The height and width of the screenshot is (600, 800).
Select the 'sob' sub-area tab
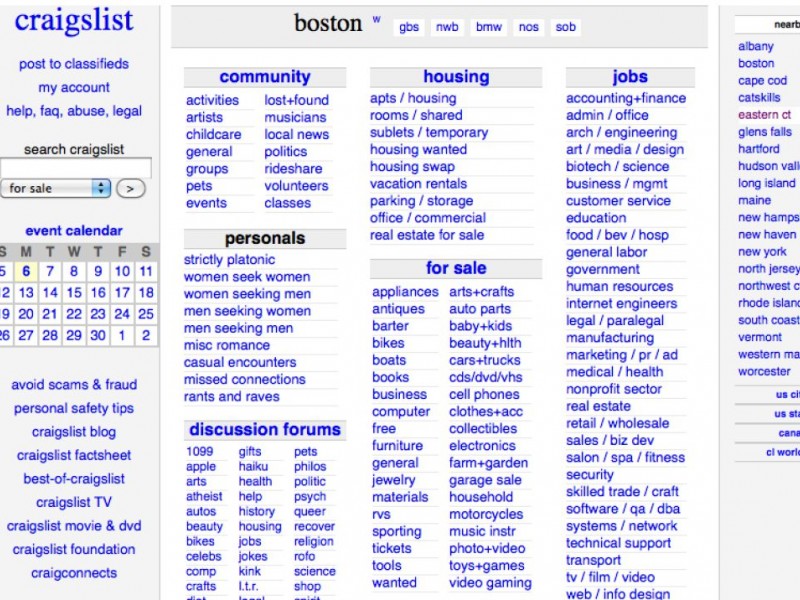click(565, 27)
